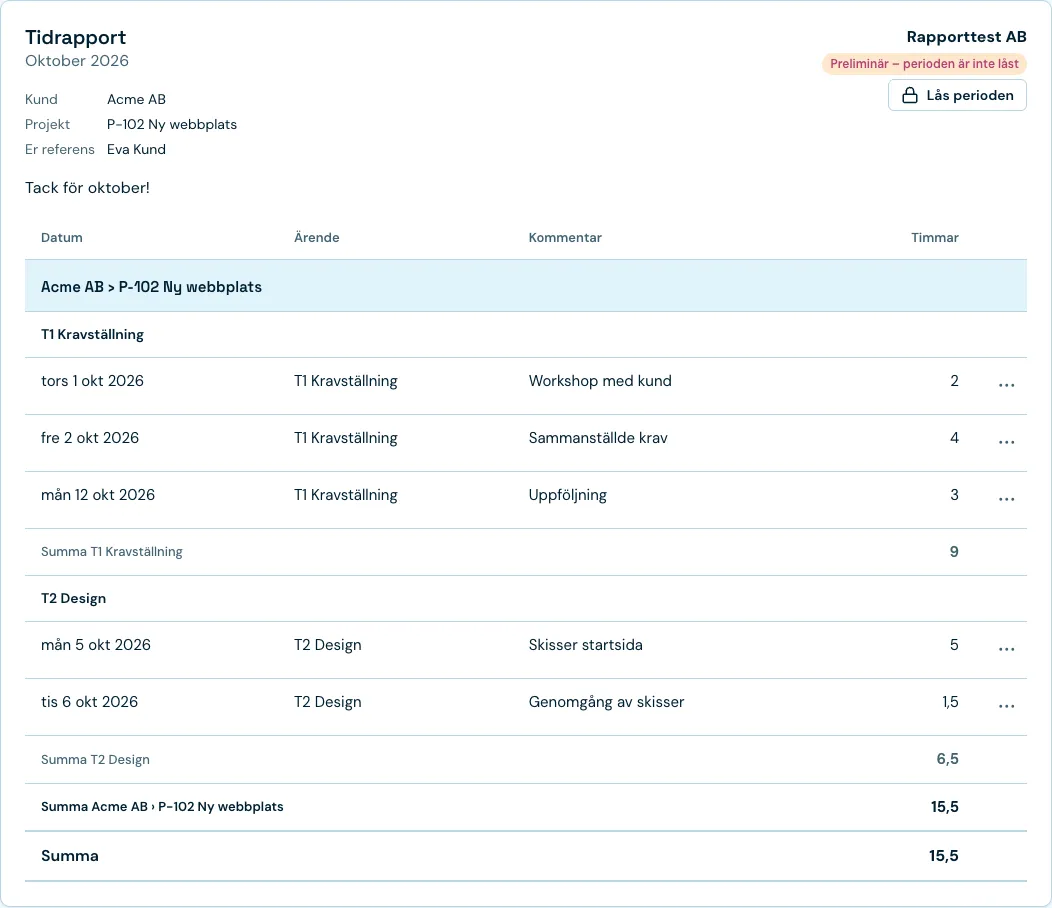This screenshot has height=908, width=1052.
Task: Click the Eva Kund reference value
Action: point(136,149)
